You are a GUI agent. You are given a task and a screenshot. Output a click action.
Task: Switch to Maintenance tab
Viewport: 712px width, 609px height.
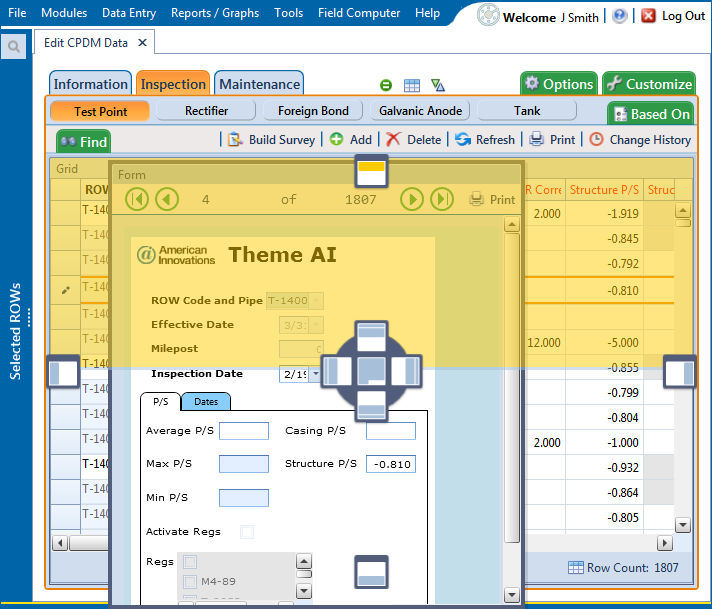tap(259, 84)
